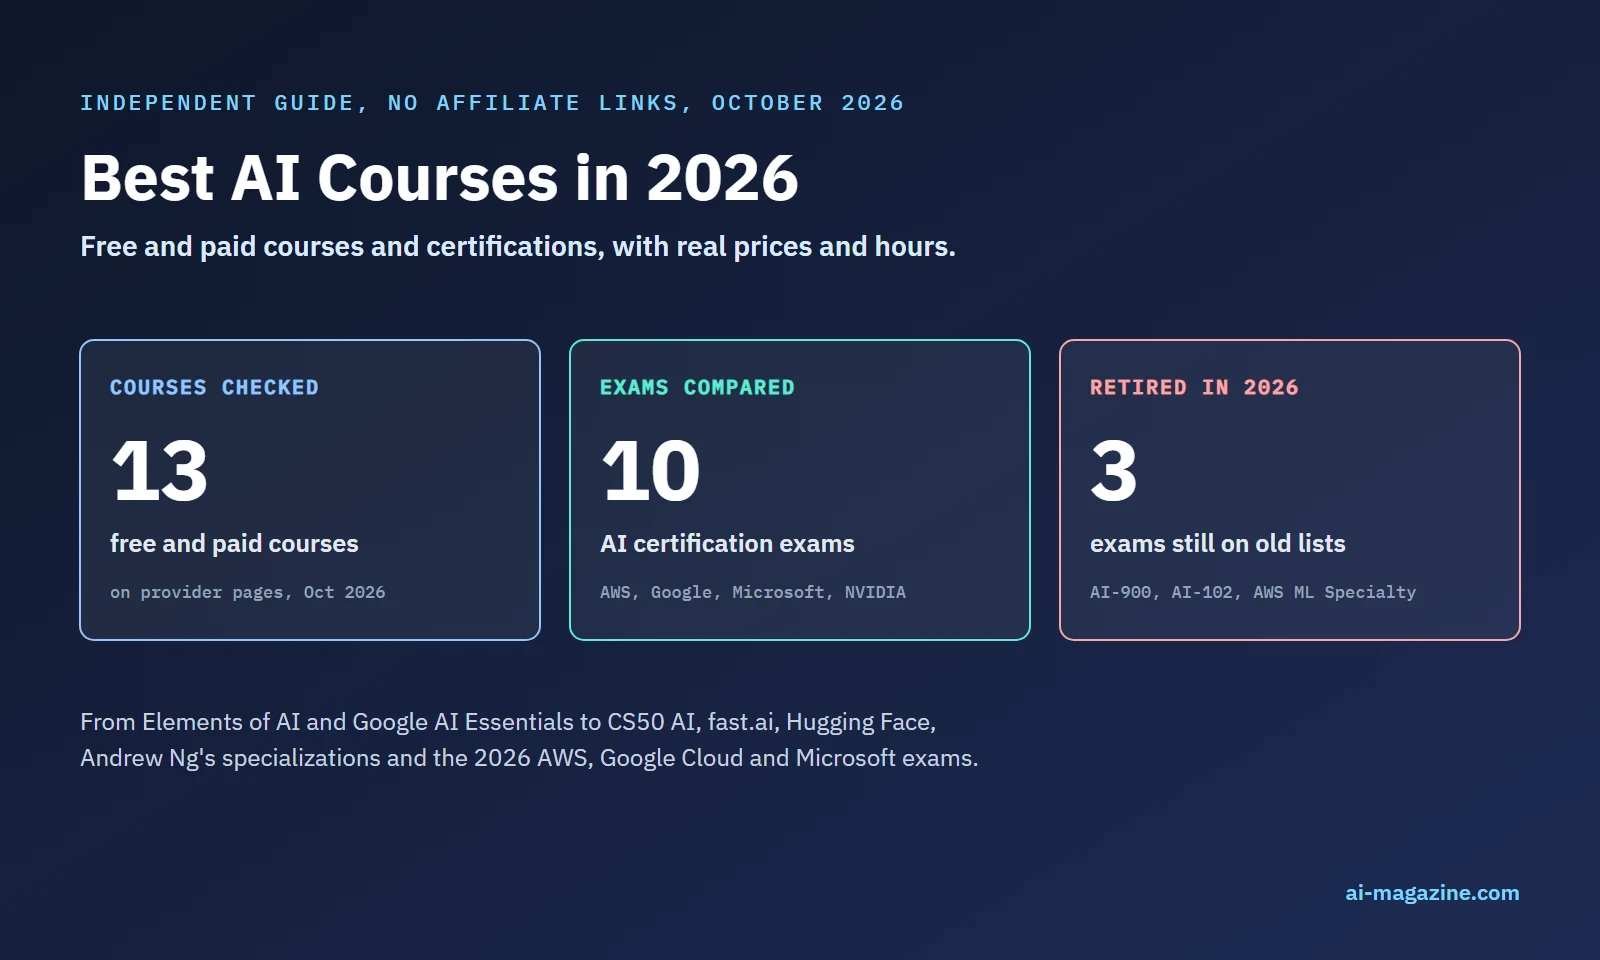Click the line starting "From Elements of AI"
1600x960 pixels.
click(x=508, y=722)
